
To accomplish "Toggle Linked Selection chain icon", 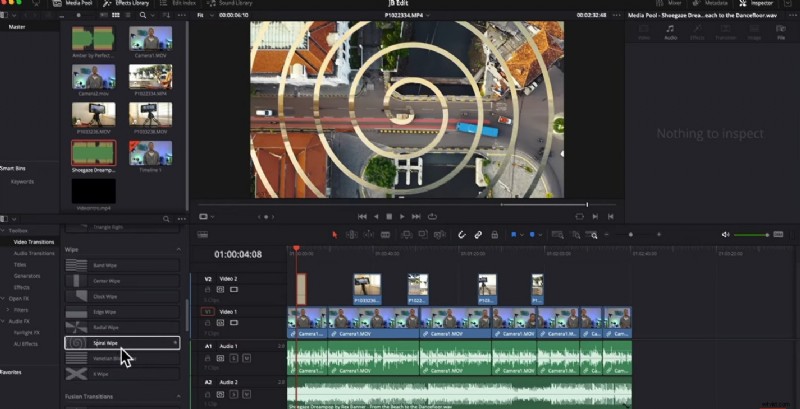I will [478, 235].
